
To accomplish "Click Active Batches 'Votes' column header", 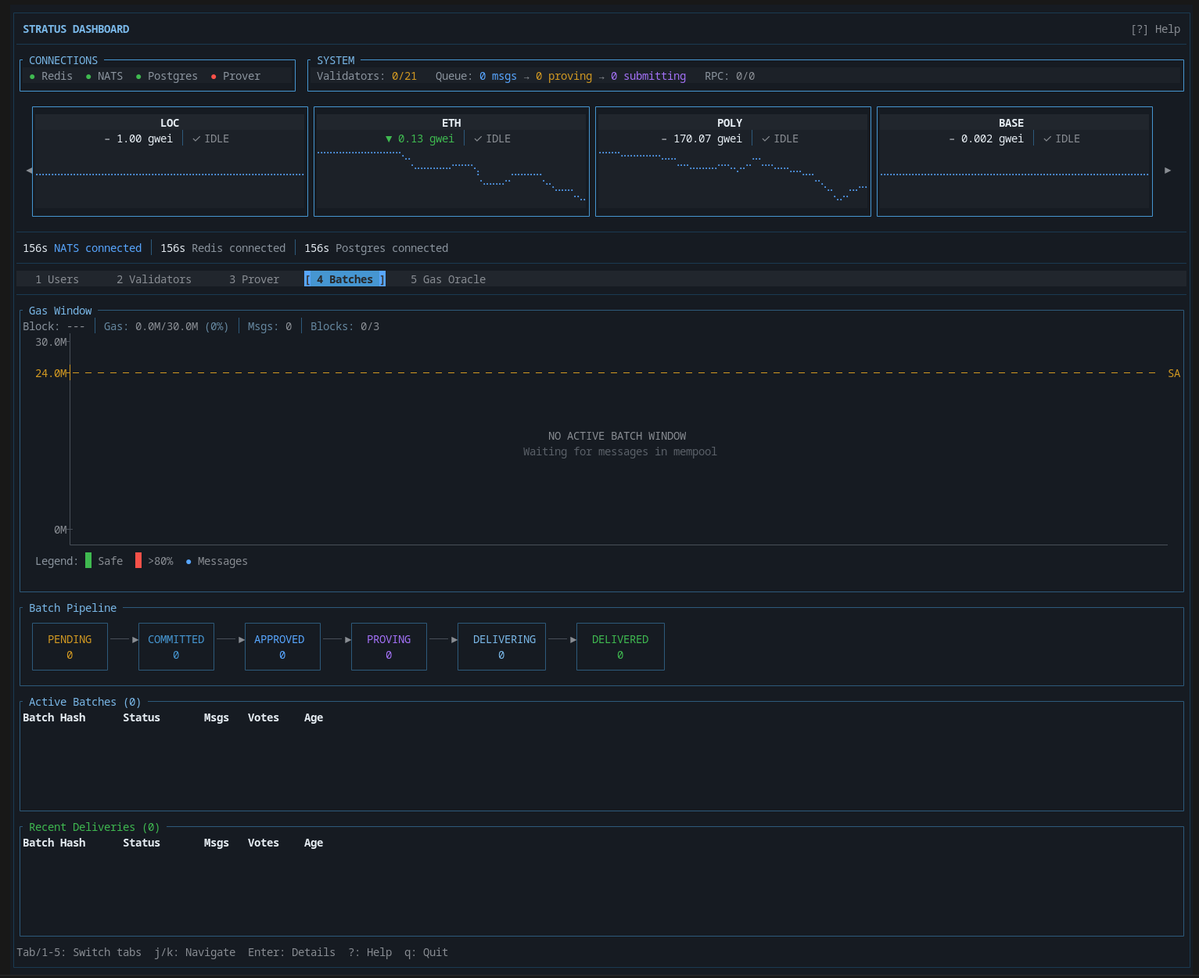I will click(x=263, y=717).
